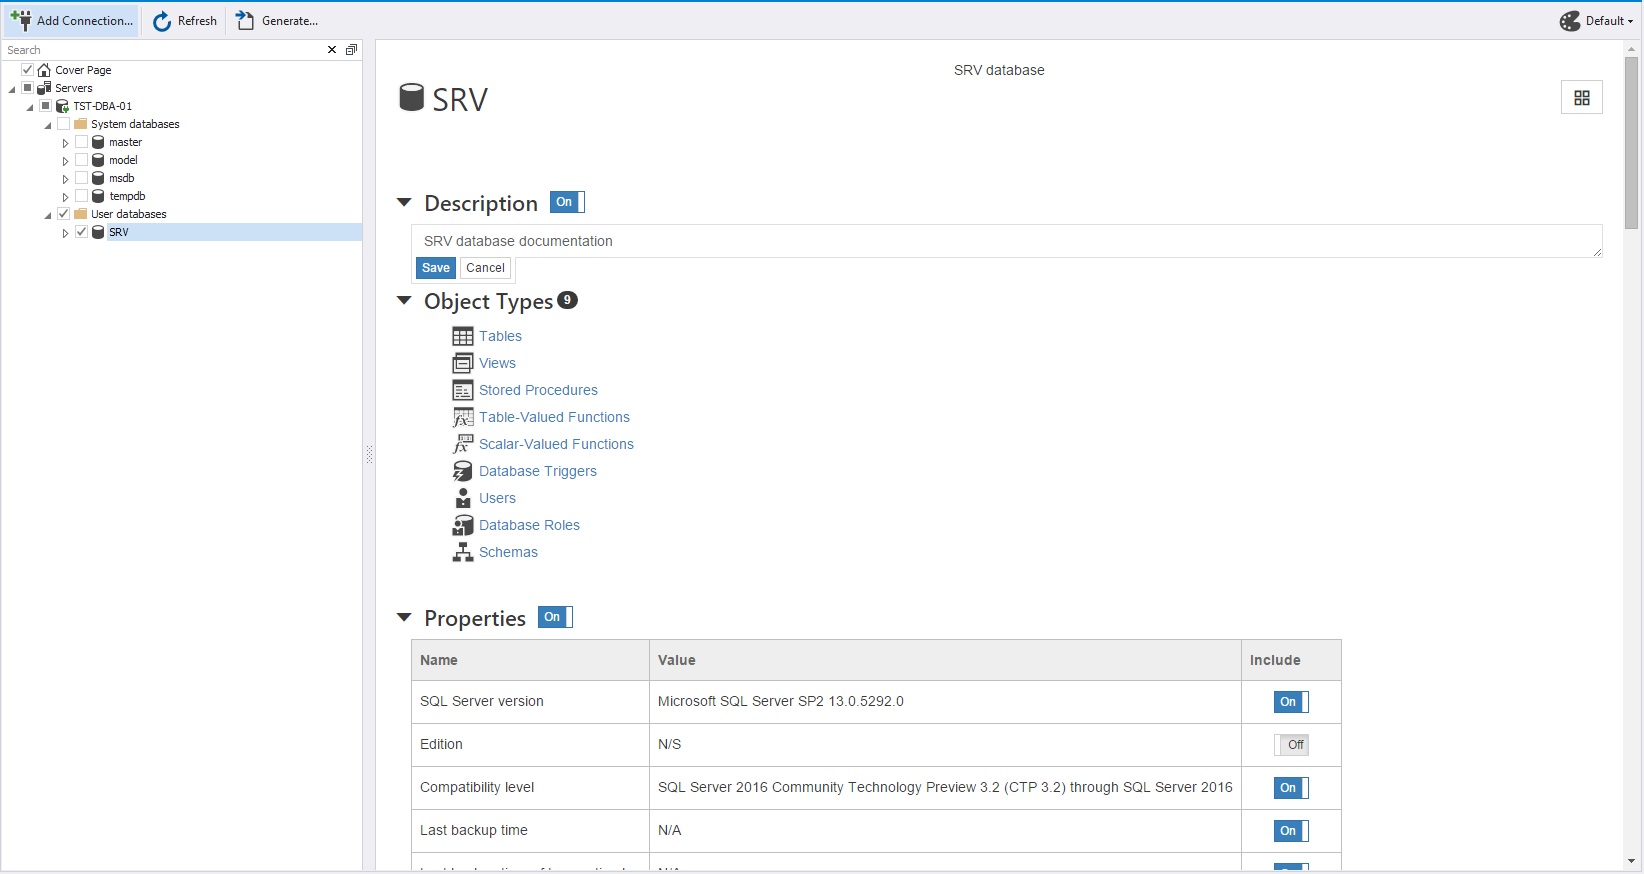Toggle the Description section On switch

(x=566, y=202)
